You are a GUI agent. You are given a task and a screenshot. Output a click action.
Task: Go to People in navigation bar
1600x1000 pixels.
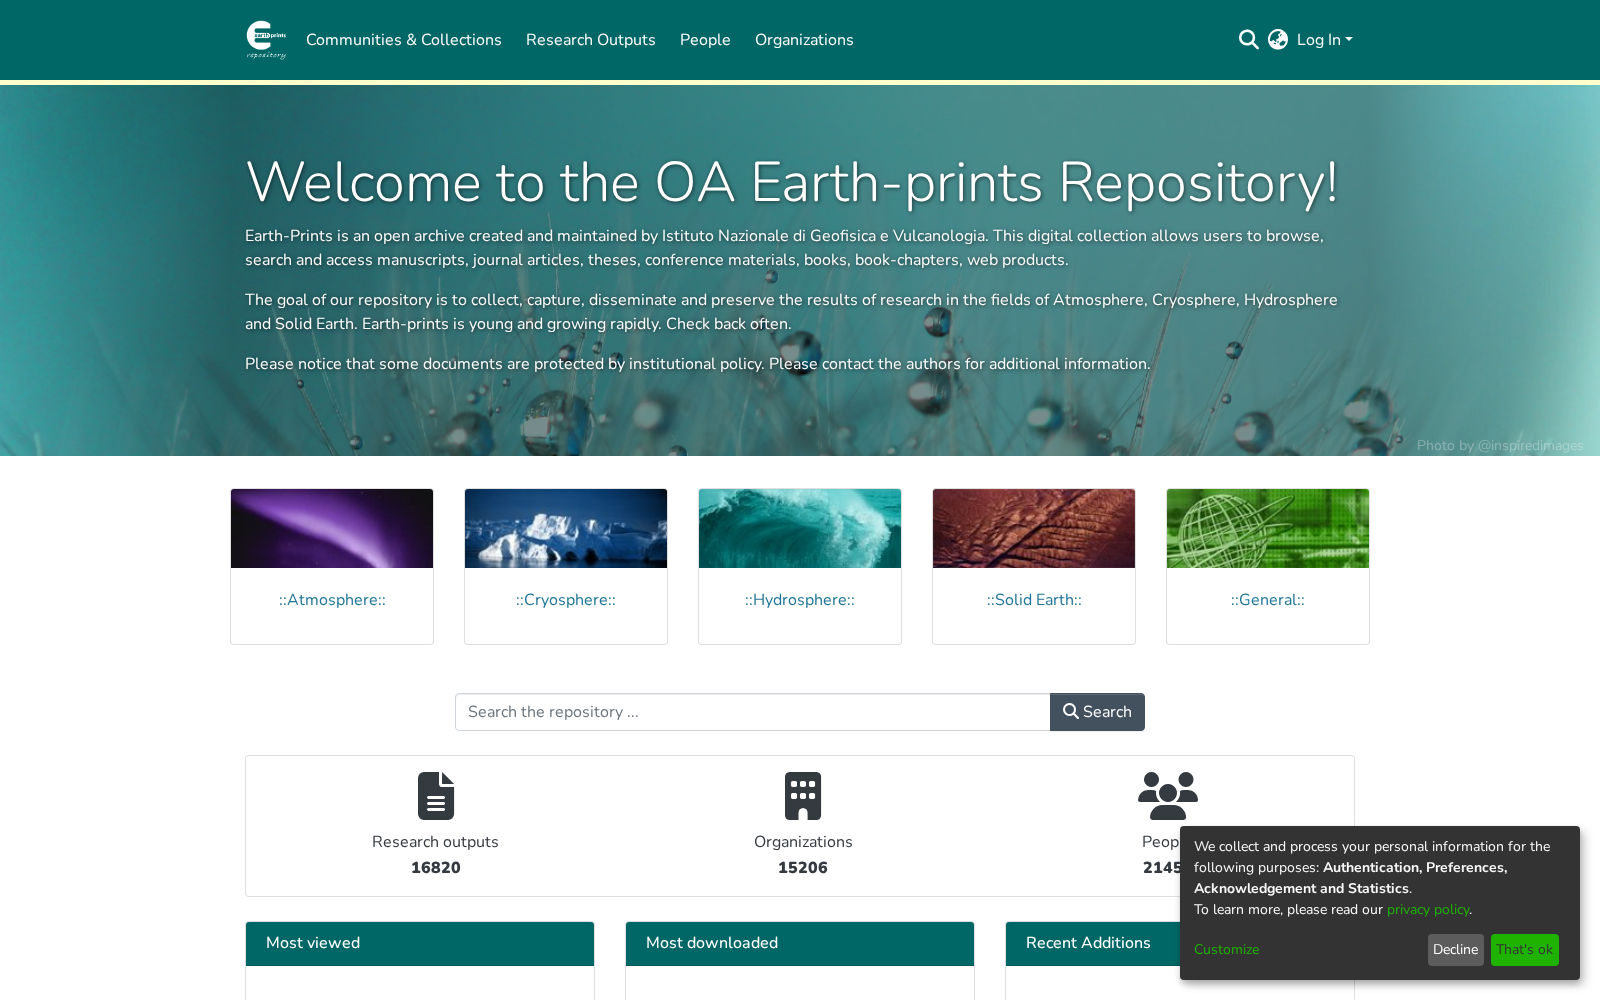pos(705,40)
